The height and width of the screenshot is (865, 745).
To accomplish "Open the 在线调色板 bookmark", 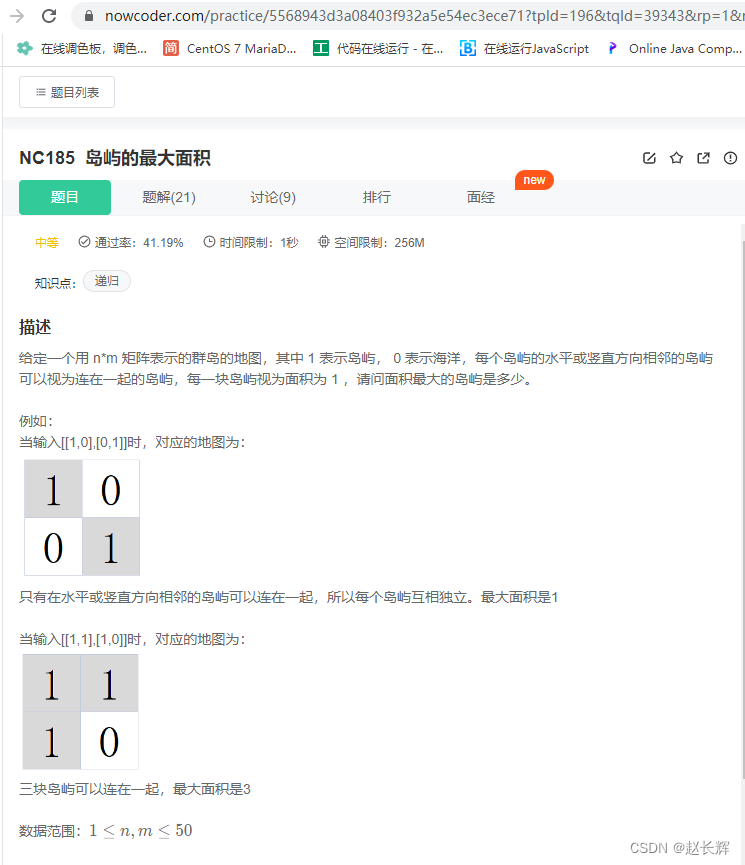I will 82,49.
